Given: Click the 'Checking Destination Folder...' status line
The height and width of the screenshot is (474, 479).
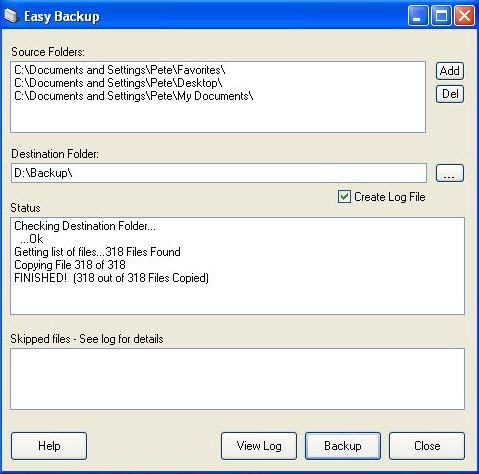Looking at the screenshot, I should pos(85,226).
